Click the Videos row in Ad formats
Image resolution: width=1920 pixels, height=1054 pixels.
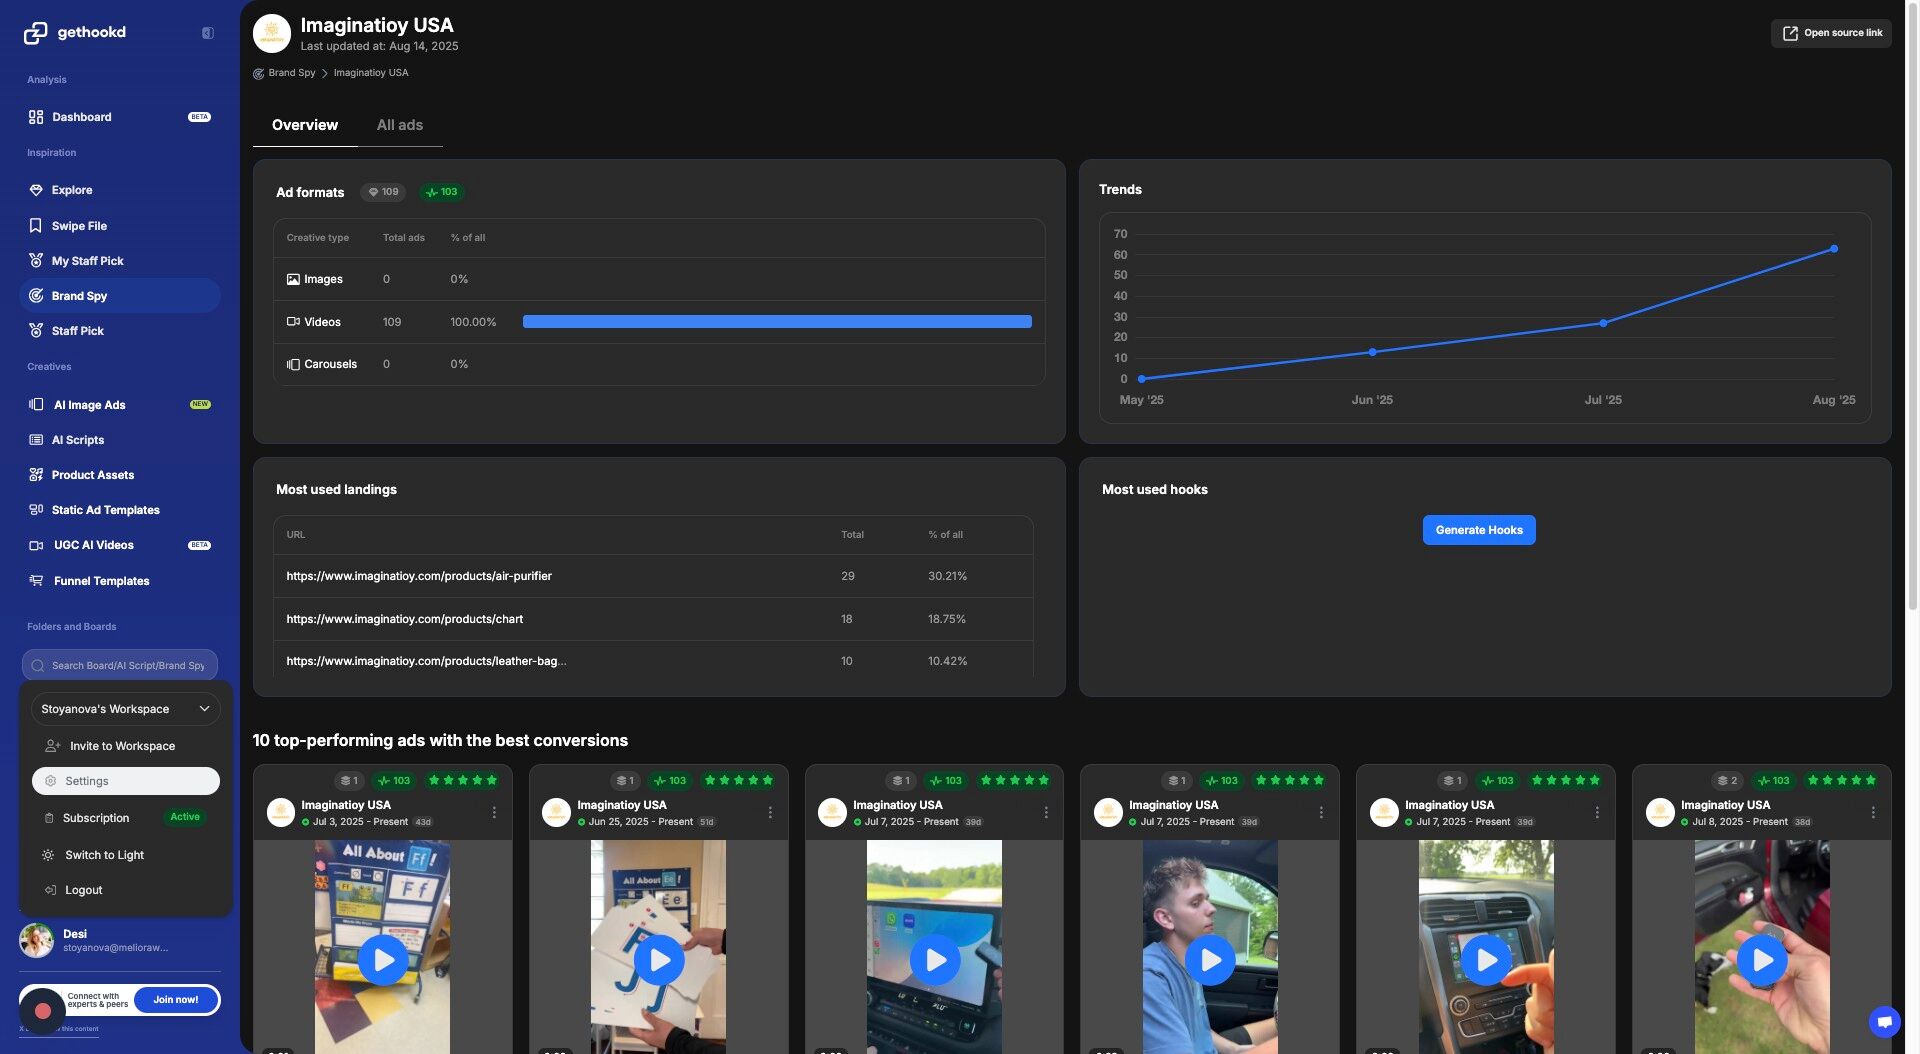click(x=659, y=322)
